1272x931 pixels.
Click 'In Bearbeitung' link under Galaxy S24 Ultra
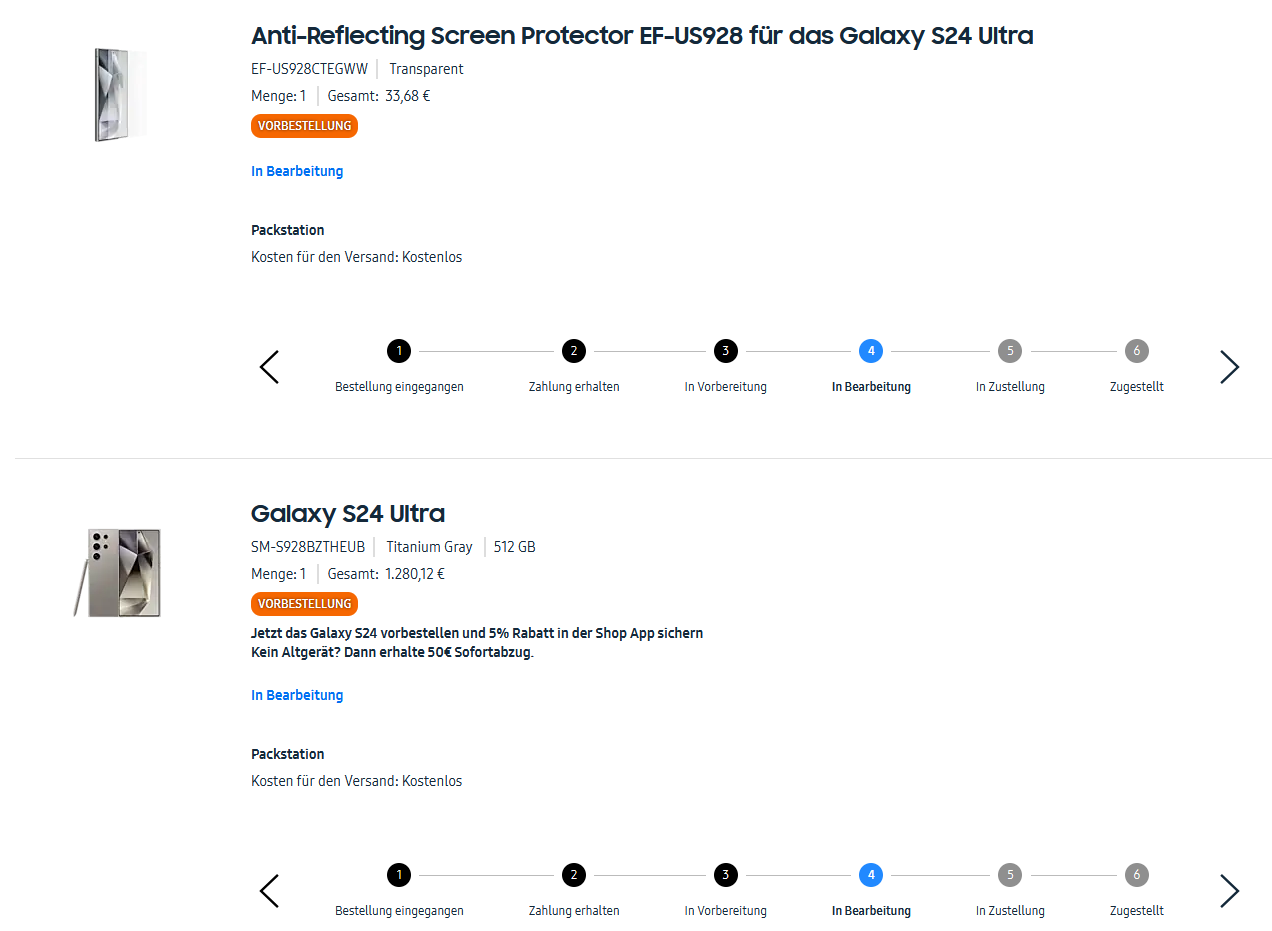click(x=297, y=695)
